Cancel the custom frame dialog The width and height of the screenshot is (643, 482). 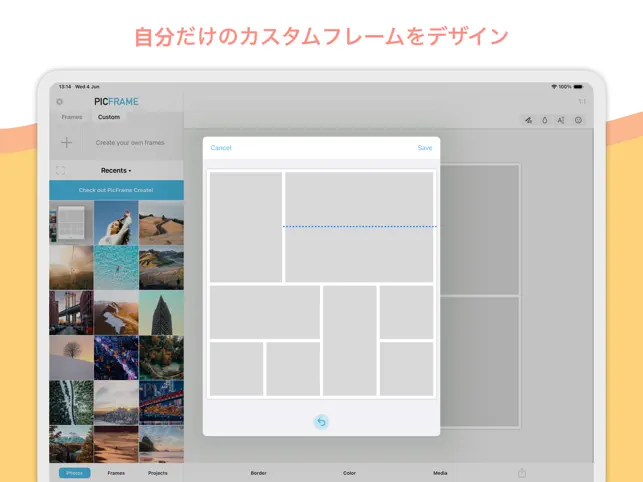[x=221, y=148]
